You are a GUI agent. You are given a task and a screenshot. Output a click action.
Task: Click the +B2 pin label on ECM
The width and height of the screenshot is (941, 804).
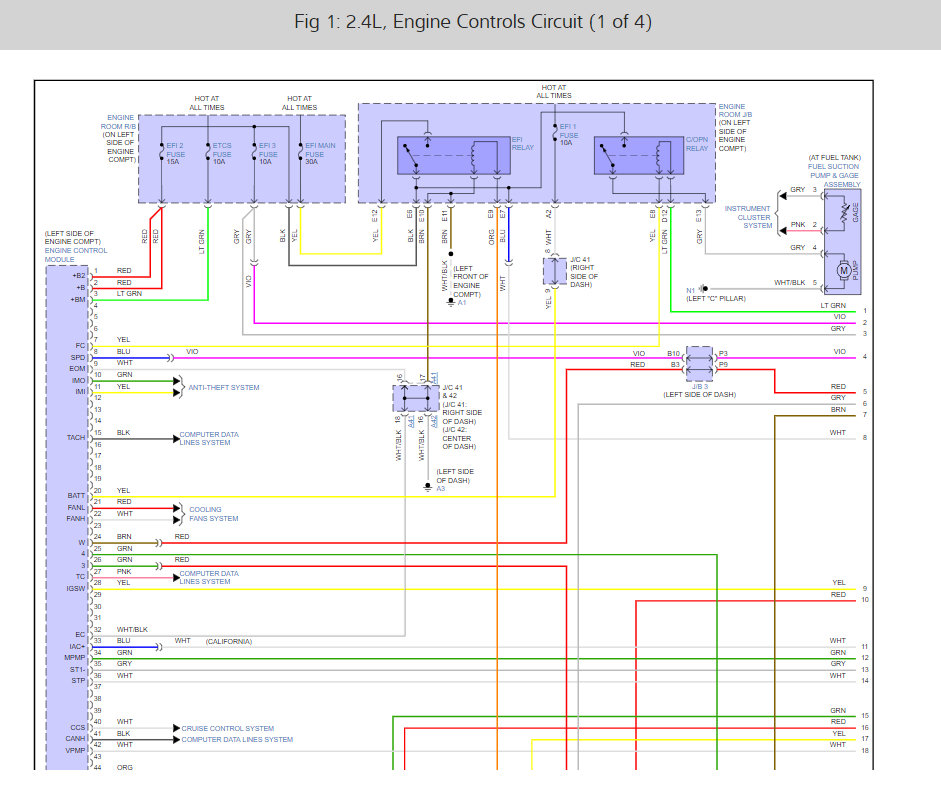(x=79, y=276)
